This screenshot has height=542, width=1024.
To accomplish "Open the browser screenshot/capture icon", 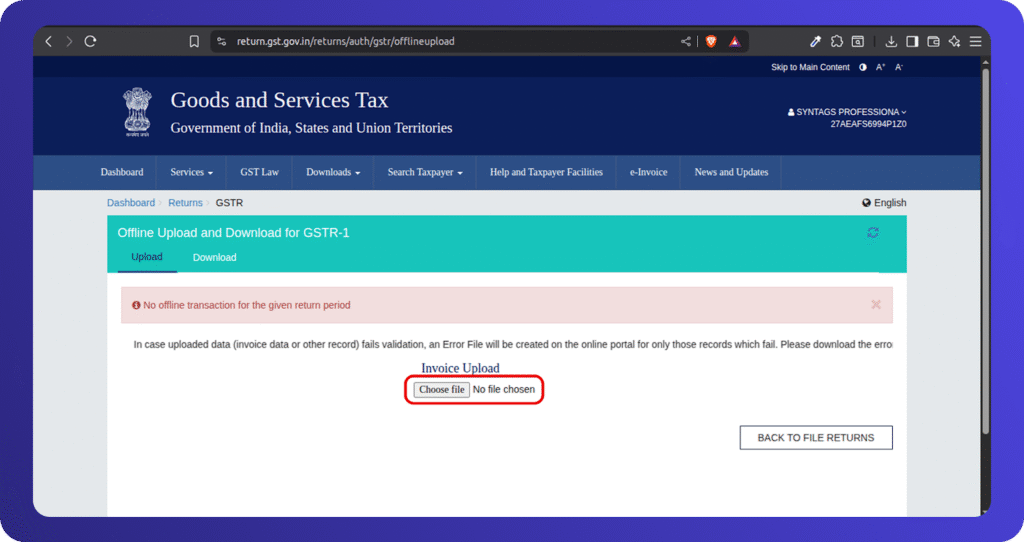I will coord(857,41).
